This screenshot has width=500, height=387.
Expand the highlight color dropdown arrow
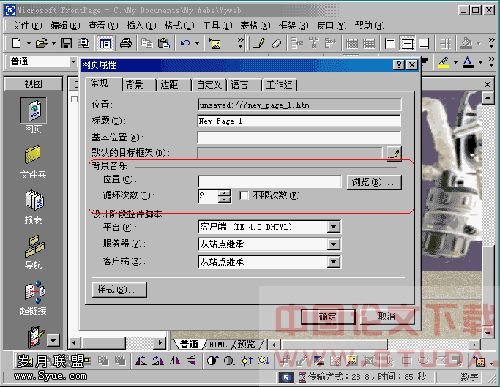(455, 62)
